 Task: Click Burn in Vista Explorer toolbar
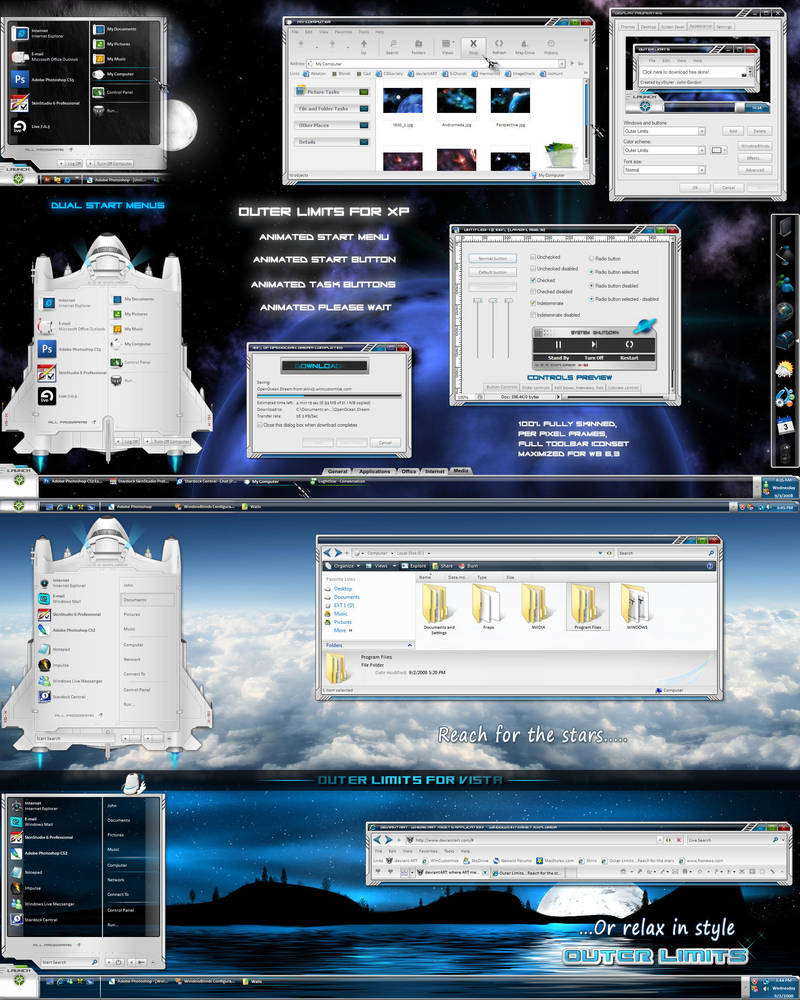click(x=468, y=566)
